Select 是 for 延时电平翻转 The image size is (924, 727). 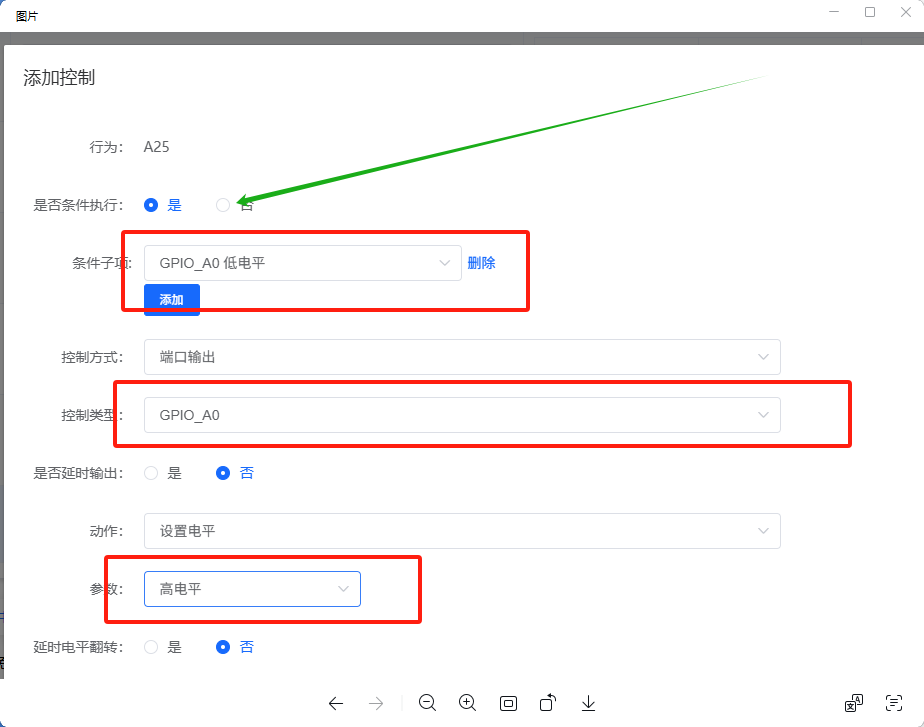point(152,647)
